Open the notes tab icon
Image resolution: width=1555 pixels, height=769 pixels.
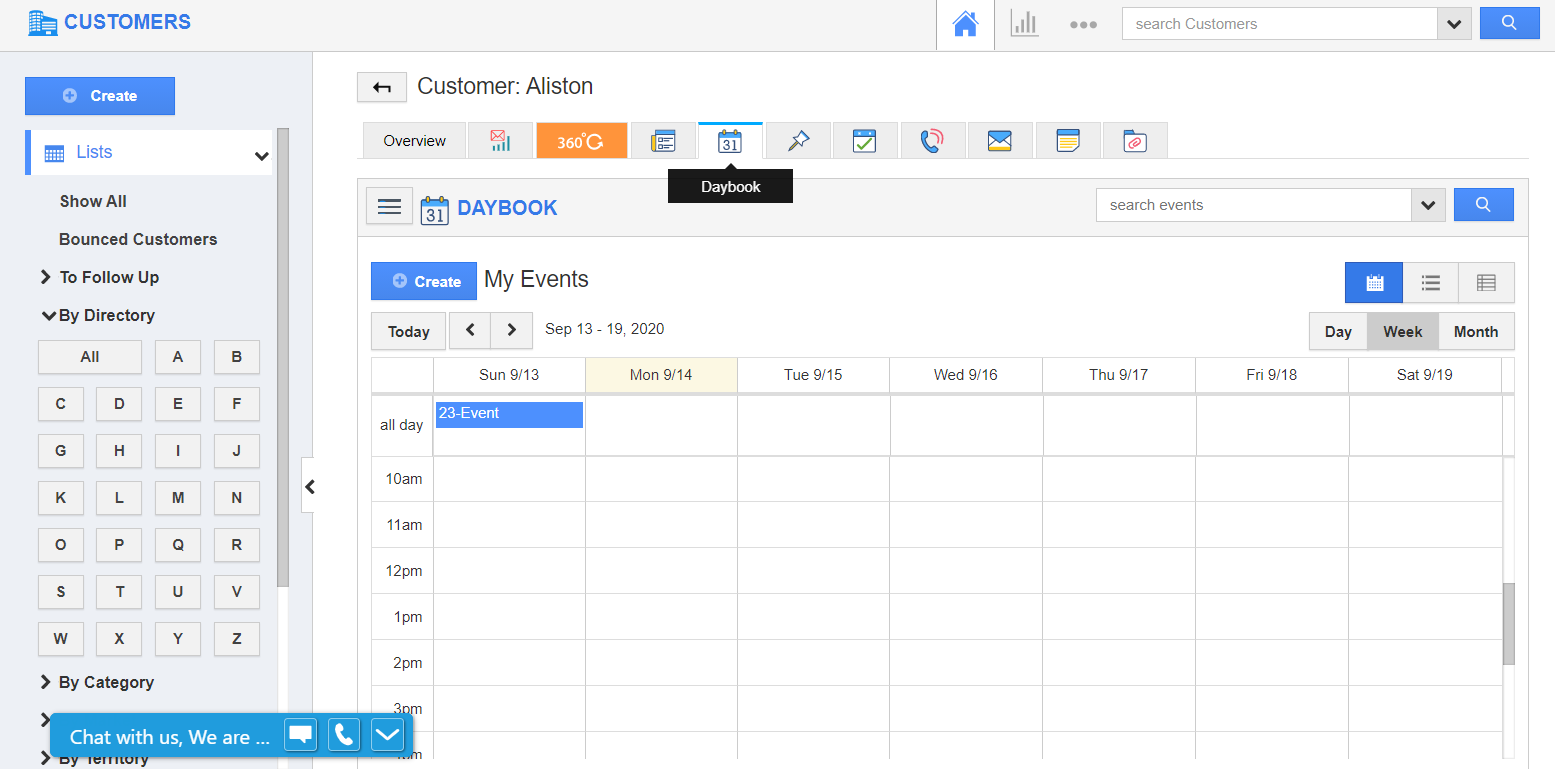pos(1068,141)
